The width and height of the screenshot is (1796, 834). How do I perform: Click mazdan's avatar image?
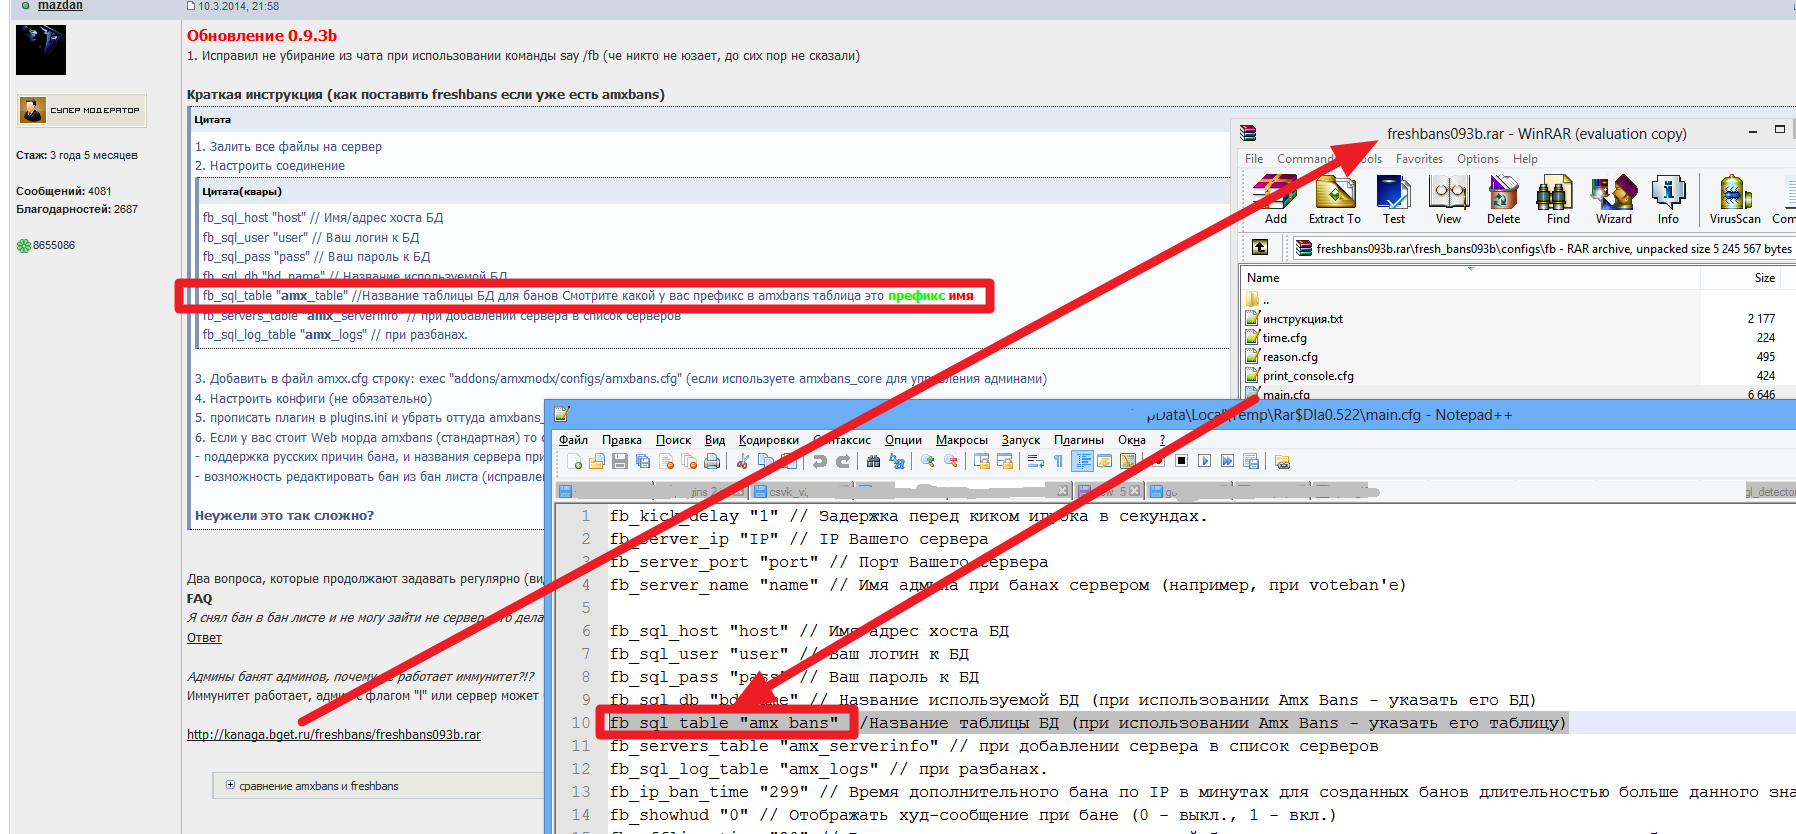pos(41,50)
